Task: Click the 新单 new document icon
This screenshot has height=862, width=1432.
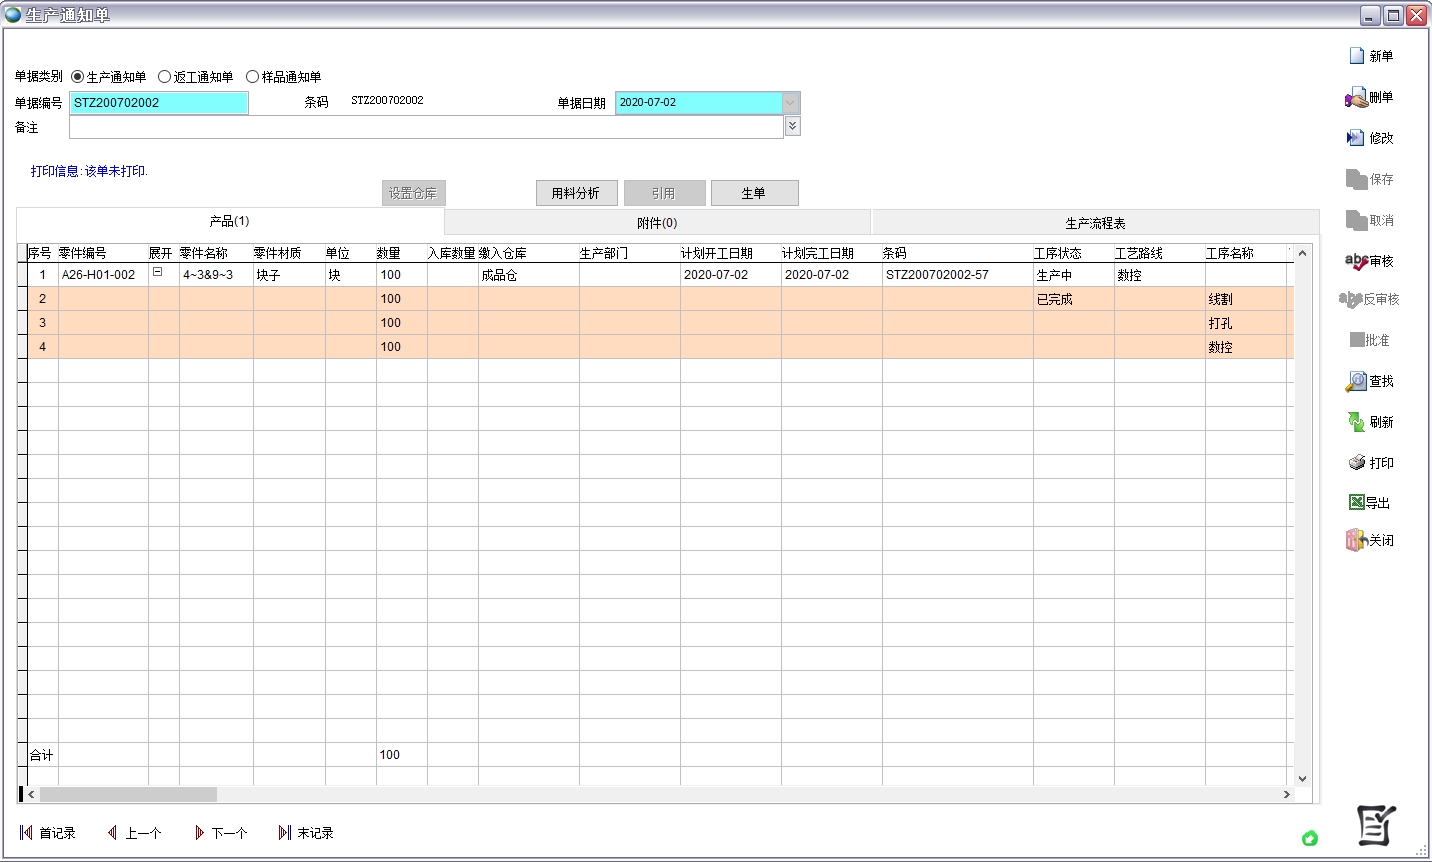Action: pos(1357,56)
